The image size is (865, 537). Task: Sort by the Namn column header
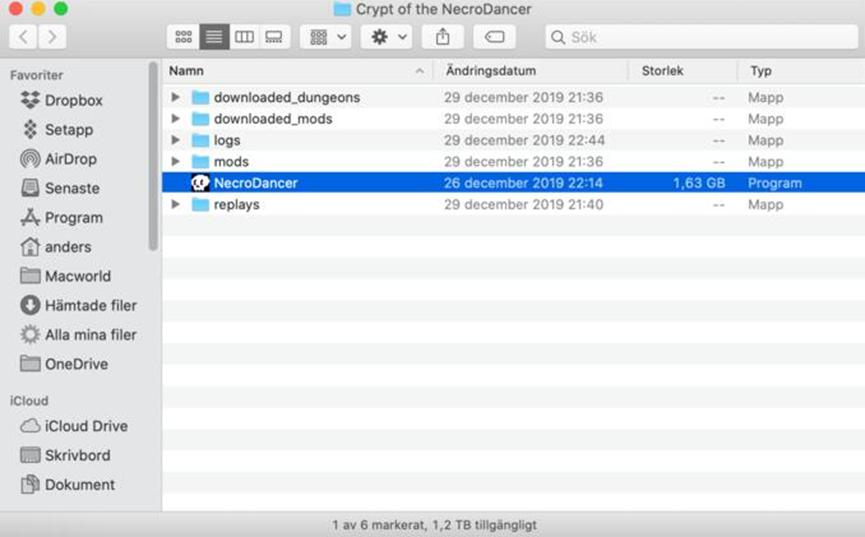[290, 71]
